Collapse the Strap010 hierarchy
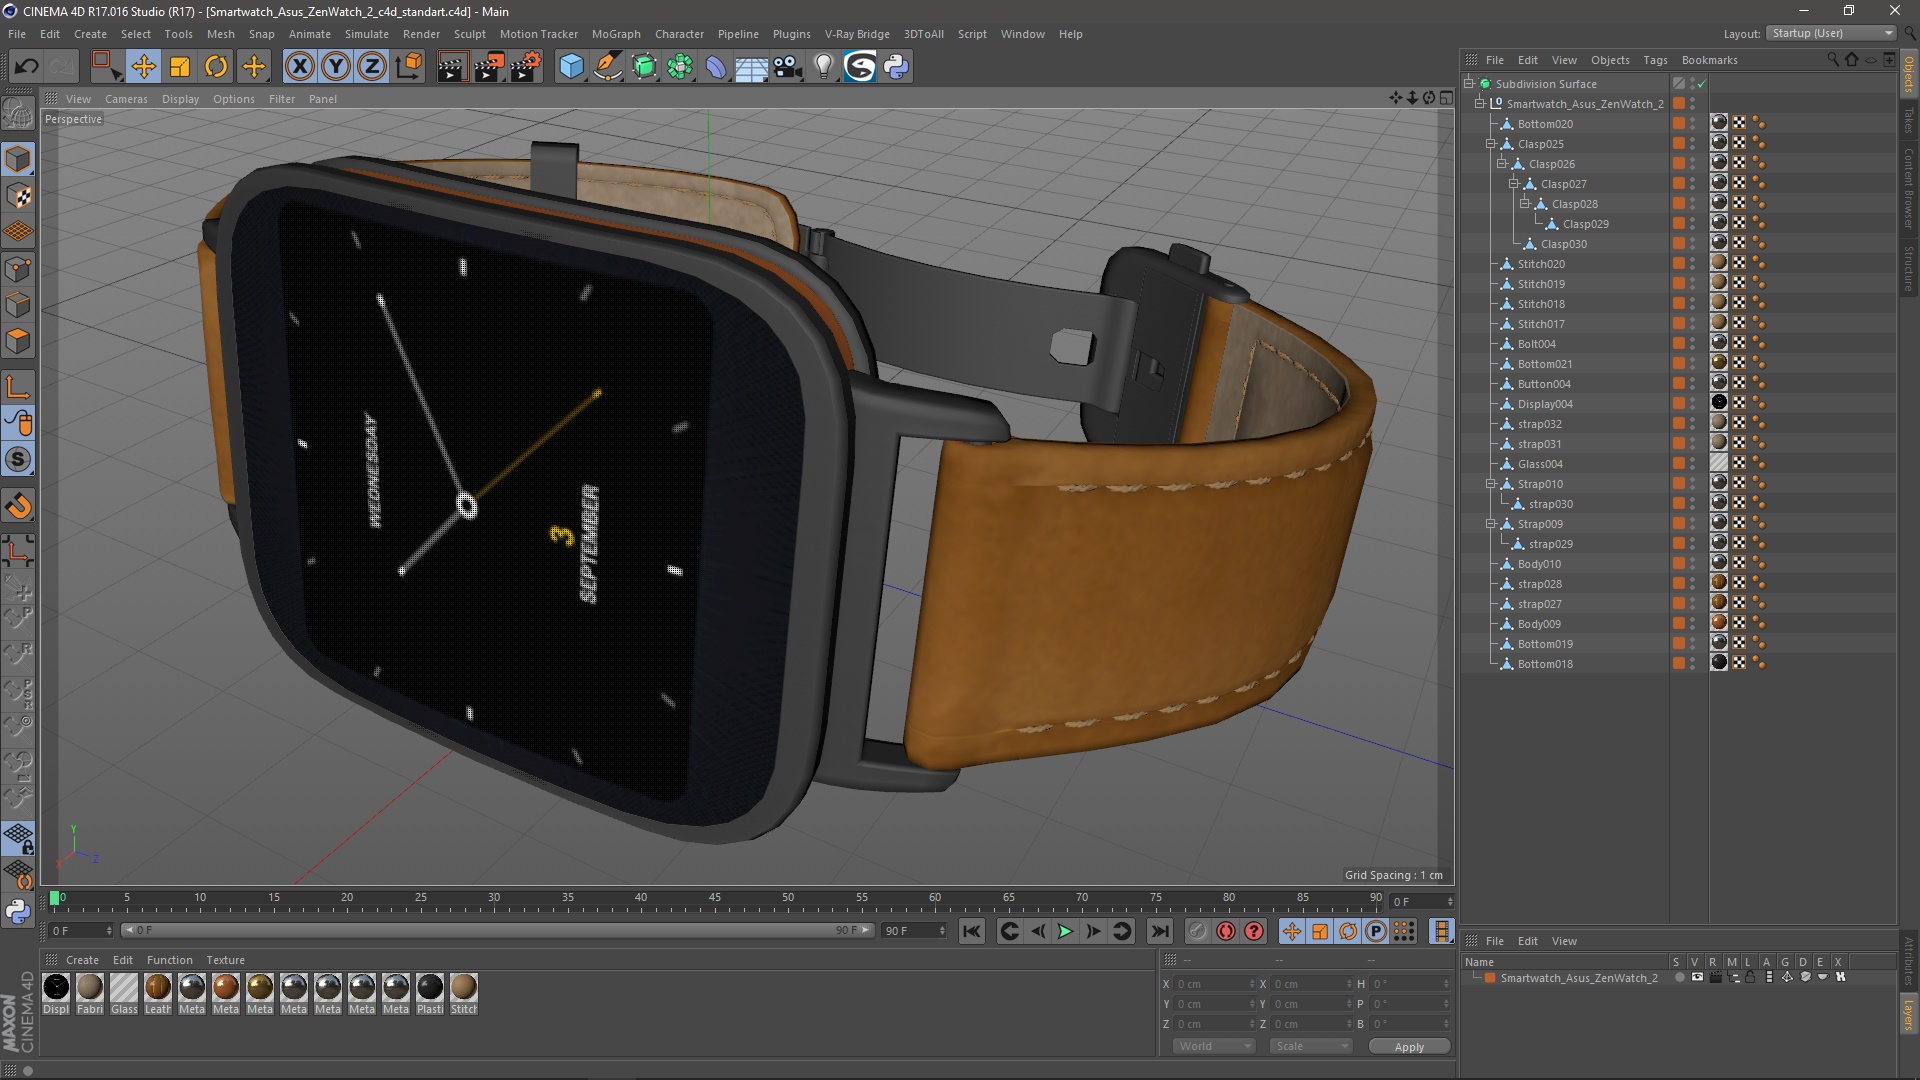The image size is (1920, 1080). 1491,484
